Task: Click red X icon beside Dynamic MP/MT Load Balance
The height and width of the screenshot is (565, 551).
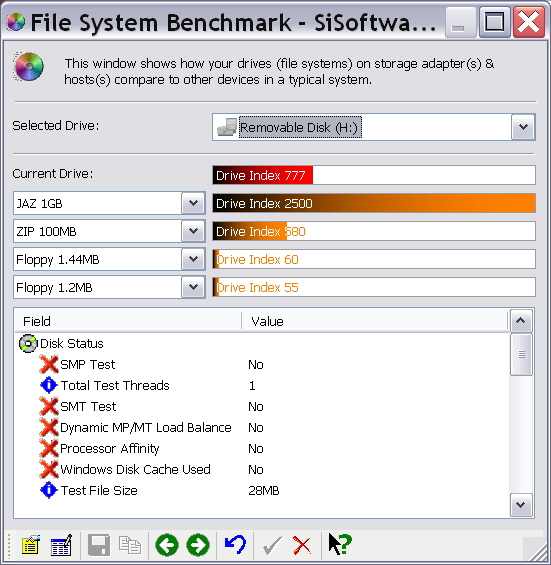Action: pos(49,427)
